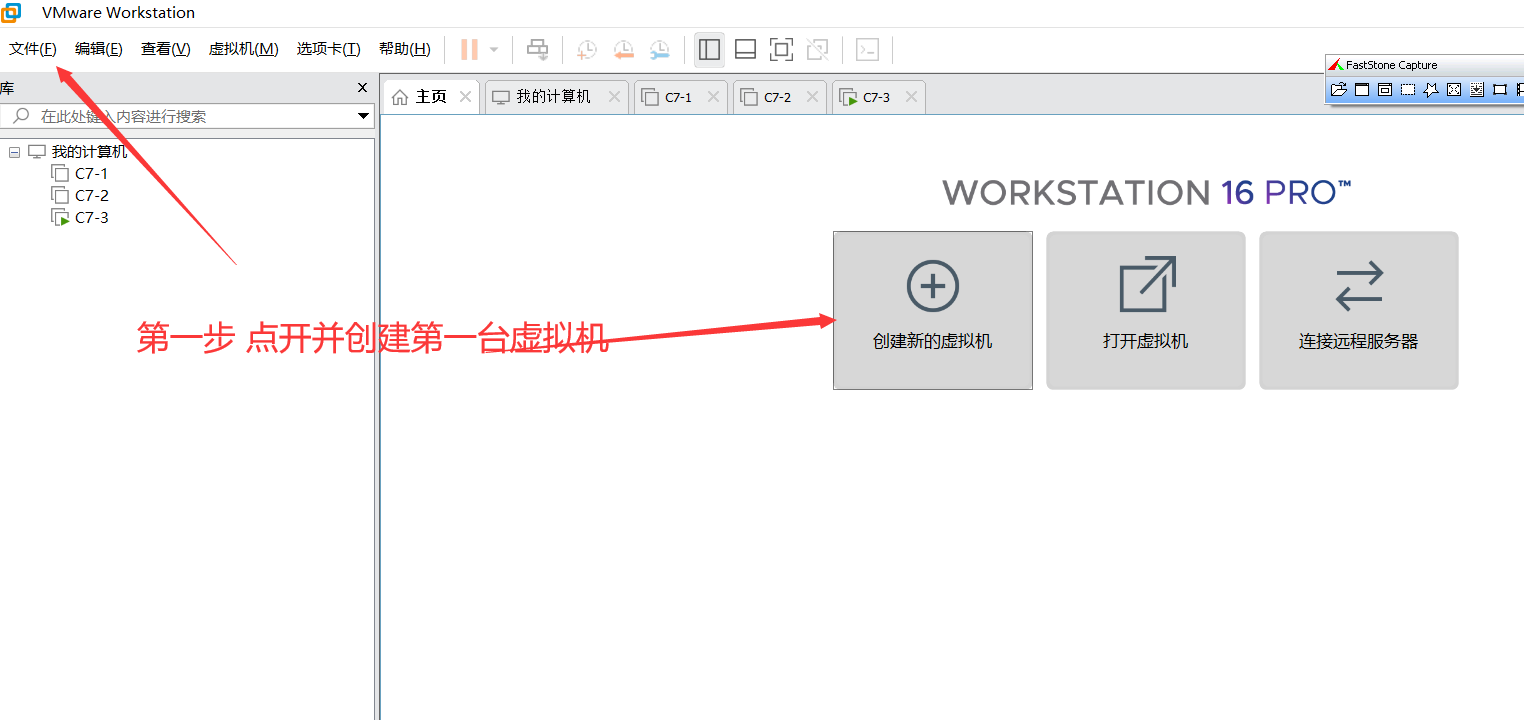Click FastStone Capture open file icon
This screenshot has height=720, width=1524.
[x=1338, y=90]
